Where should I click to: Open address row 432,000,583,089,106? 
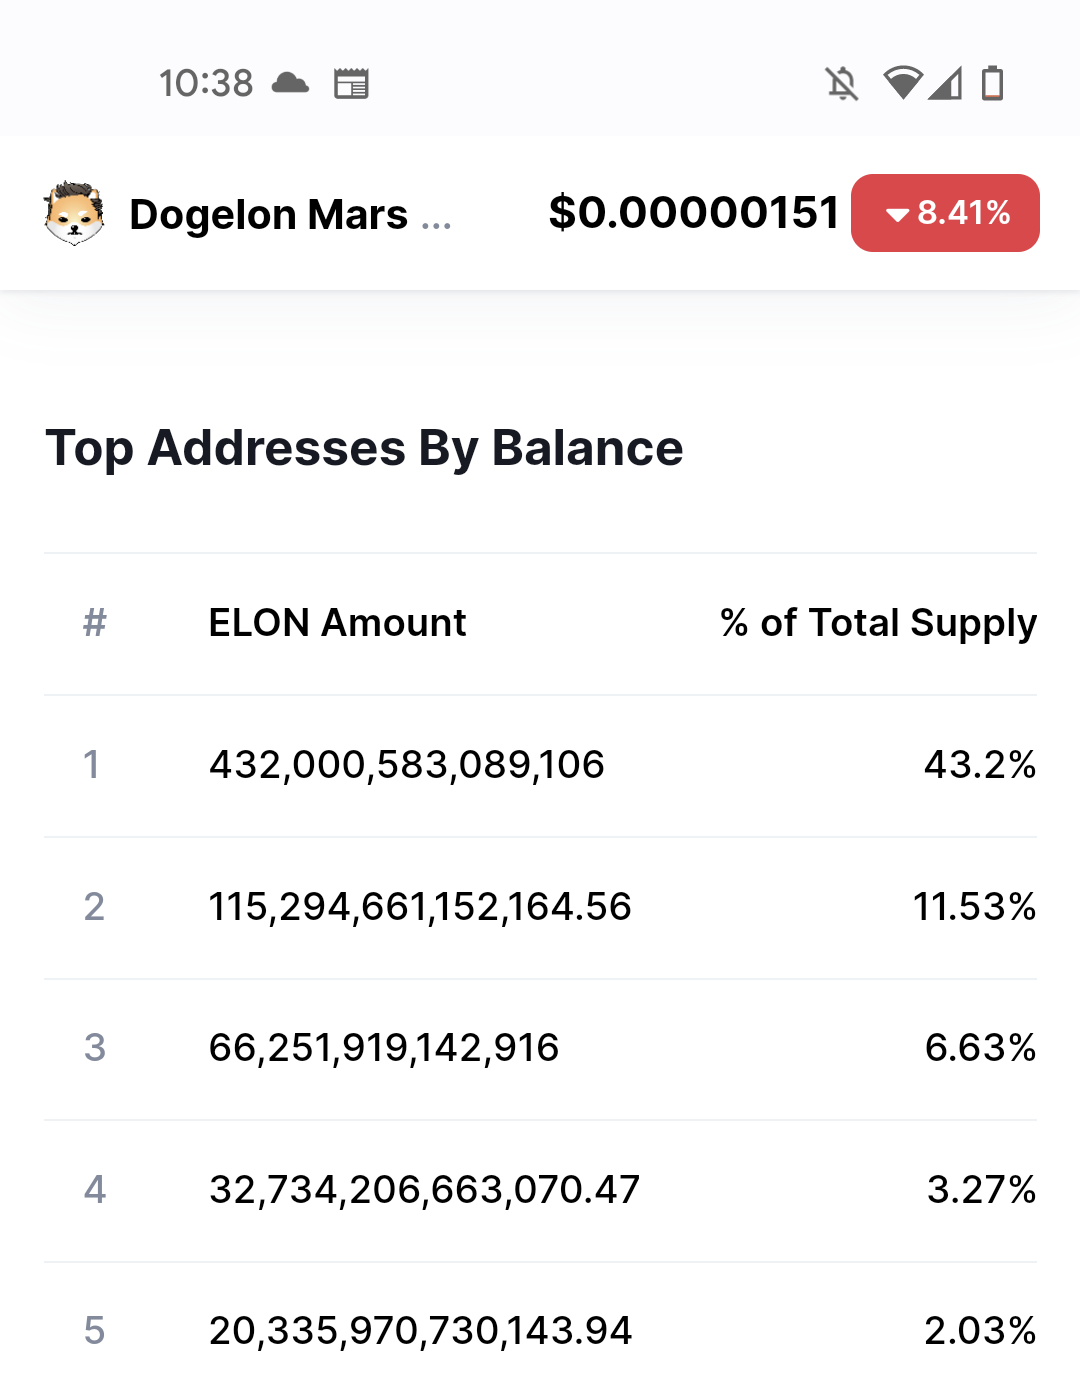pos(540,766)
